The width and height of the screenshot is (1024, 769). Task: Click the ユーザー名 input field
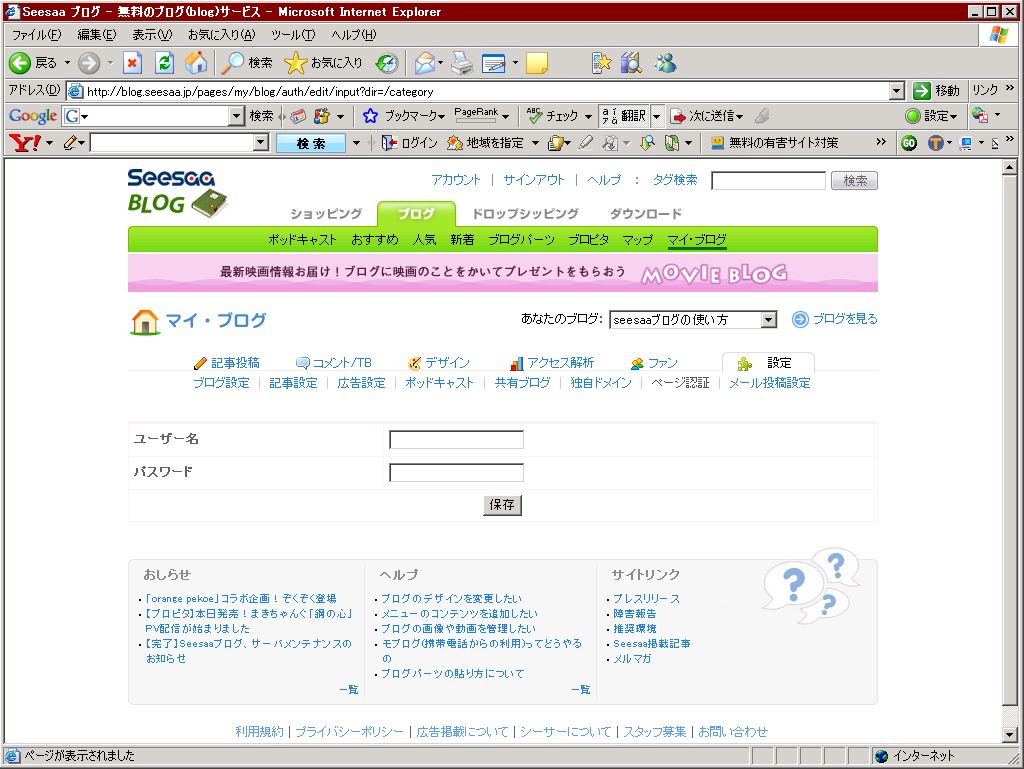[x=456, y=439]
